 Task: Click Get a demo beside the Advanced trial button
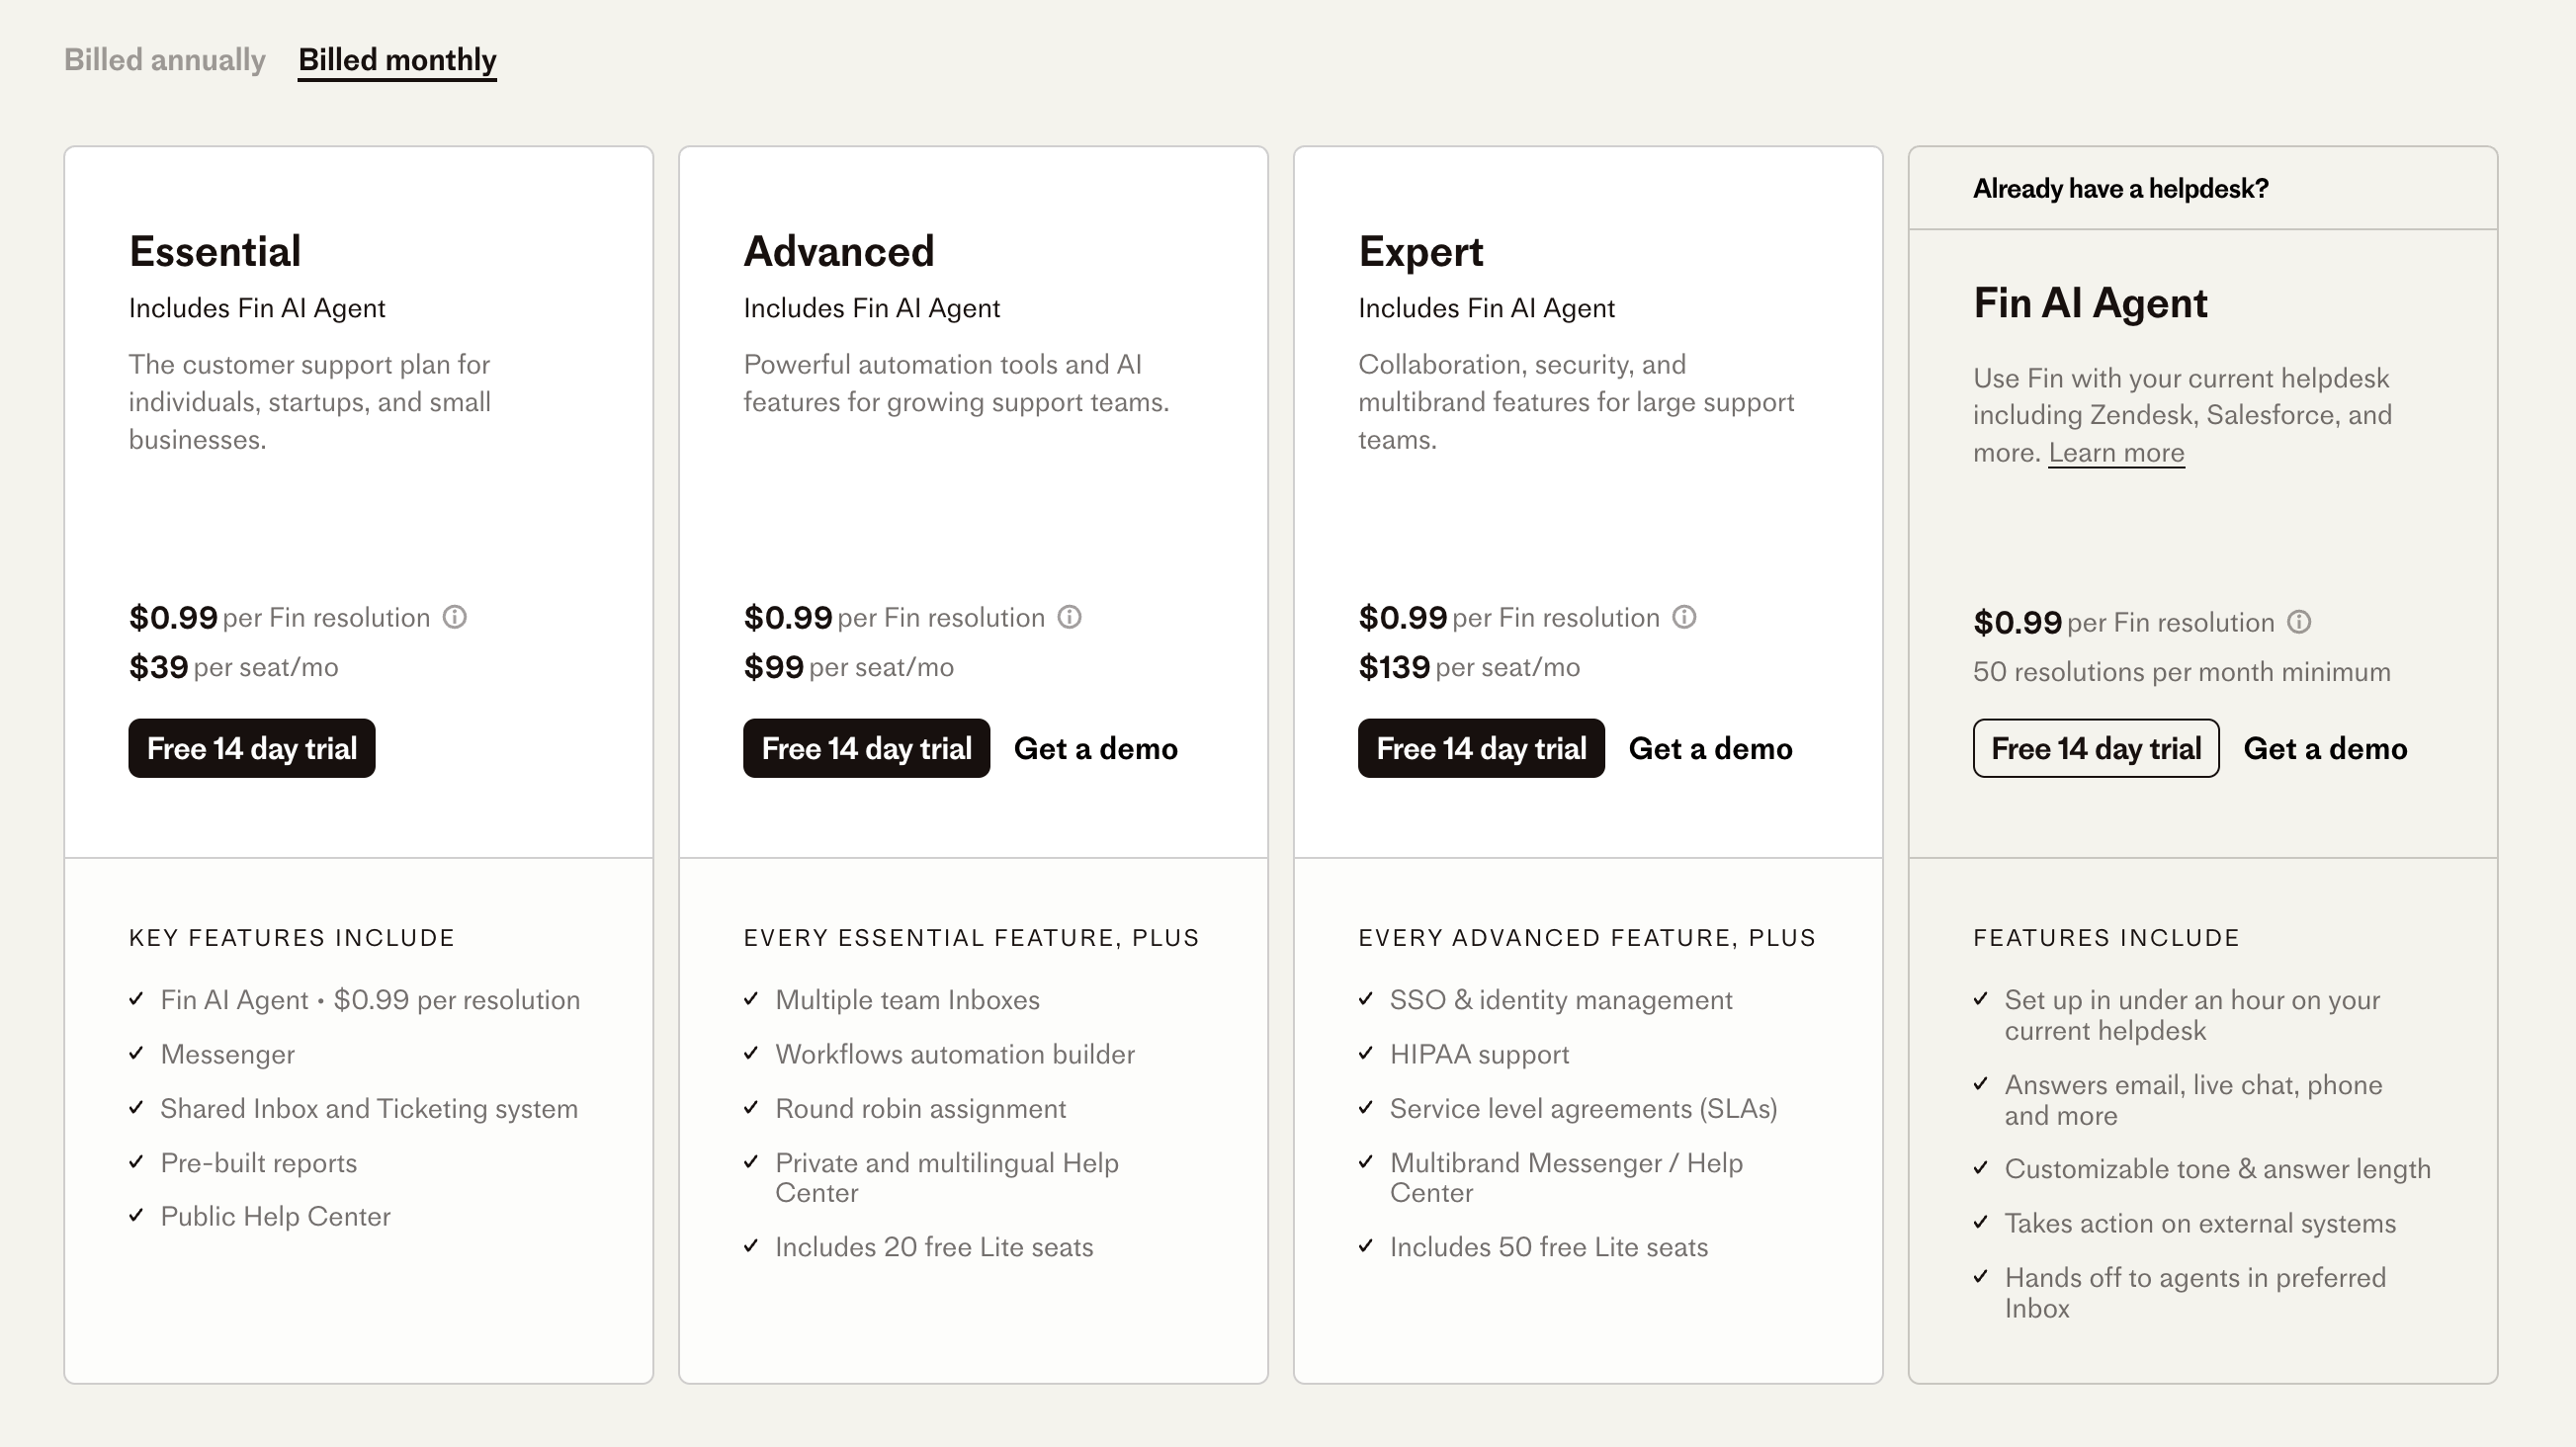(x=1096, y=748)
